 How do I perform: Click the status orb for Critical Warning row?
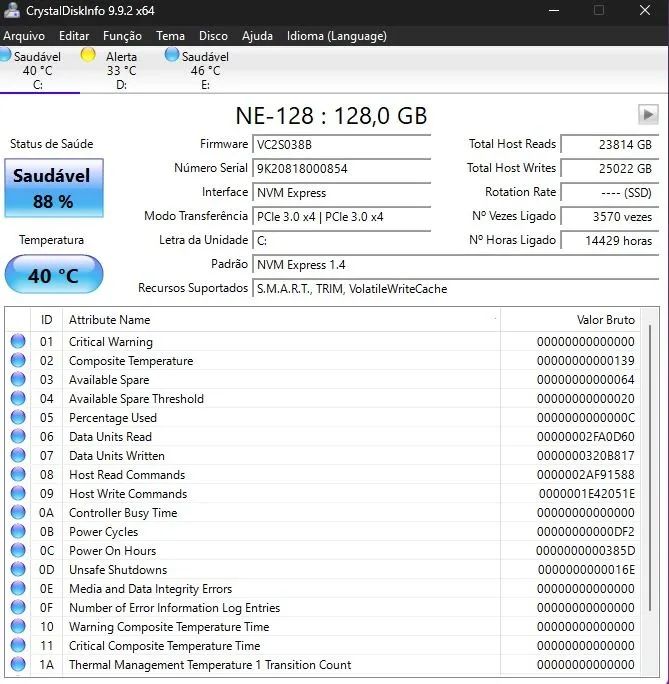pos(18,341)
